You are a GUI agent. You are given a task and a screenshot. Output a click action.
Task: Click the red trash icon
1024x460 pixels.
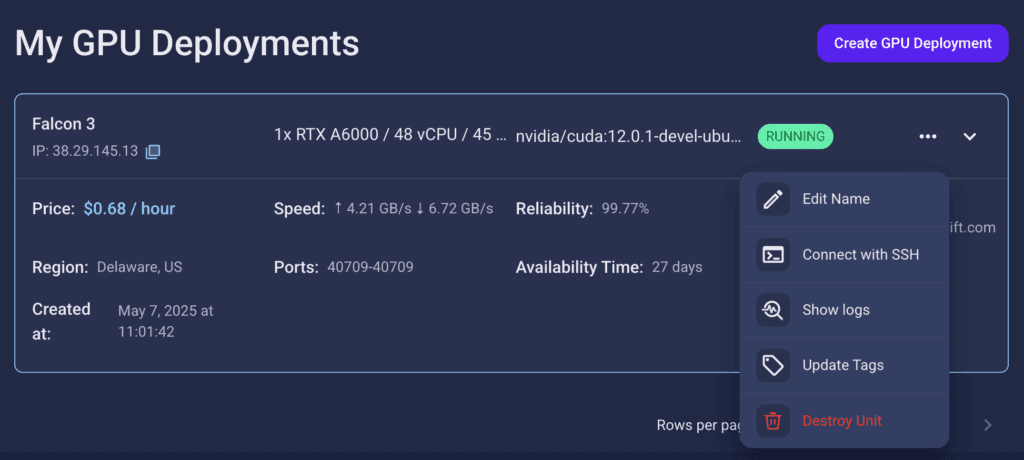tap(773, 421)
